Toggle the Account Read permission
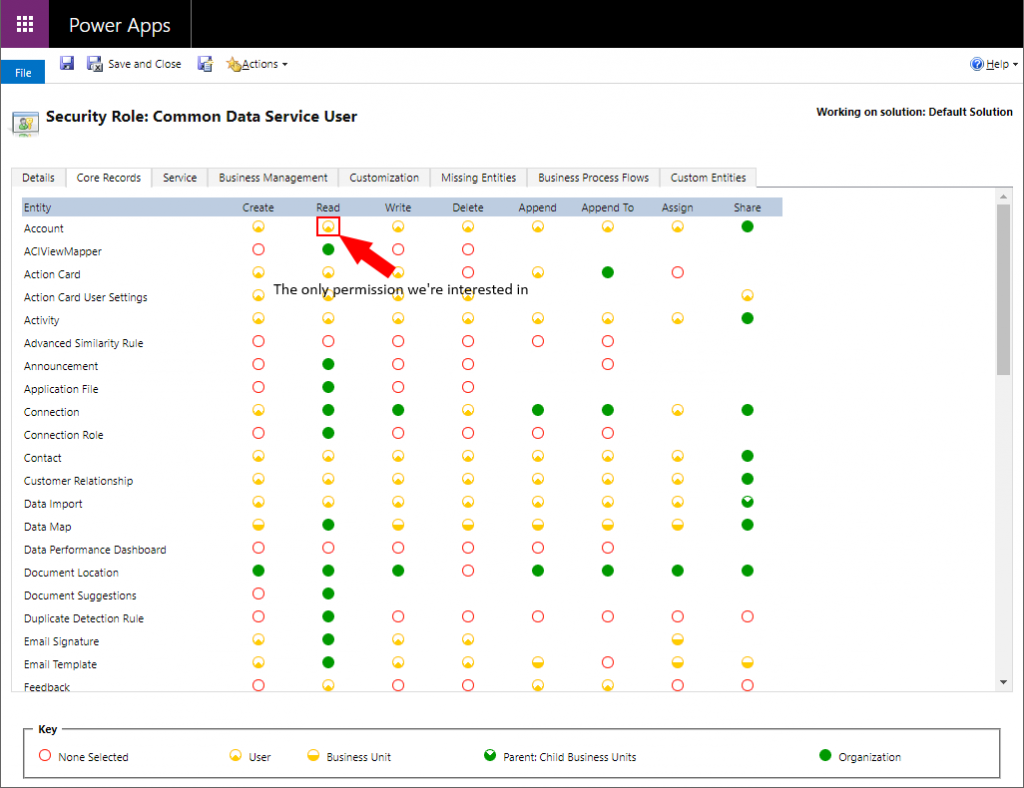 click(x=328, y=227)
